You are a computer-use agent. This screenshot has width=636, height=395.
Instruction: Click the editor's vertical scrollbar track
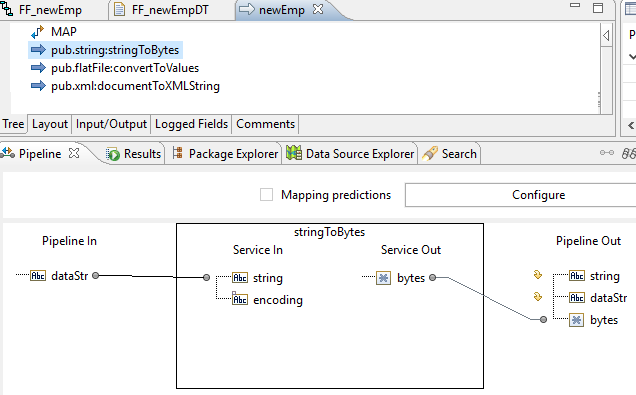tap(606, 81)
